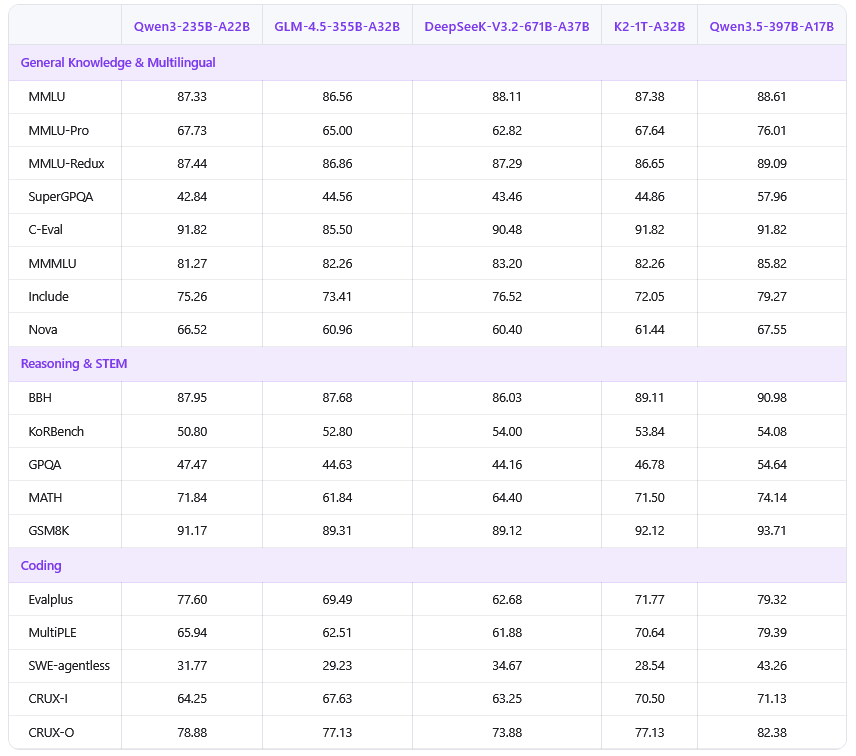The image size is (856, 756).
Task: Select MMLU score 88.61 under Qwen3.5-397B-A17B
Action: coord(771,97)
